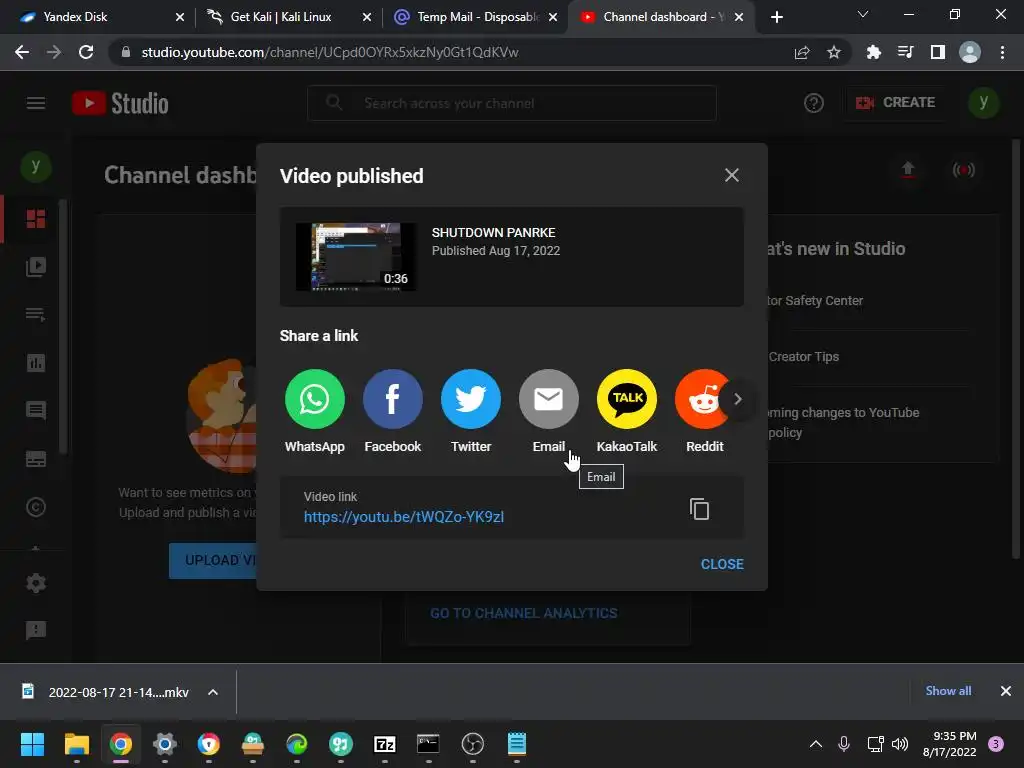
Task: Open Playlists section in the sidebar
Action: (x=36, y=315)
